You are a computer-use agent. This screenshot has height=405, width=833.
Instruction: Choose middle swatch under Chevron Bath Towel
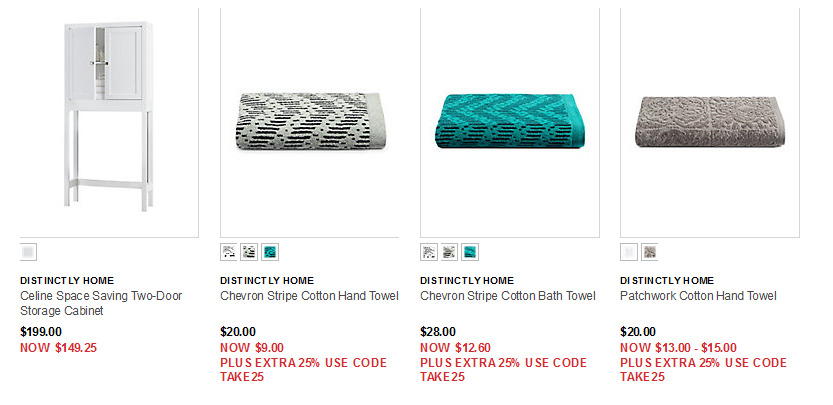coord(449,252)
